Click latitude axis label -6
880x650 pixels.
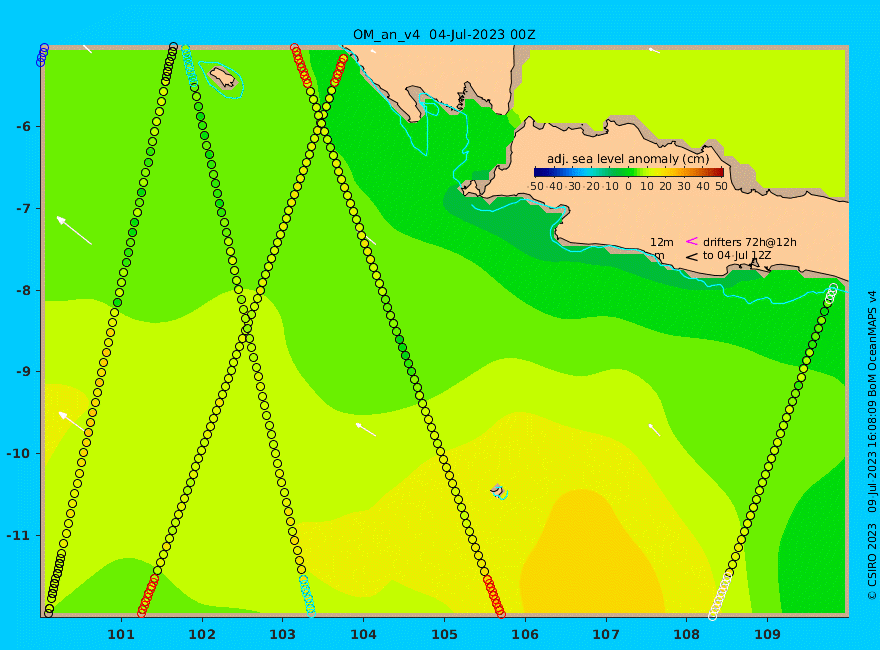tap(23, 126)
